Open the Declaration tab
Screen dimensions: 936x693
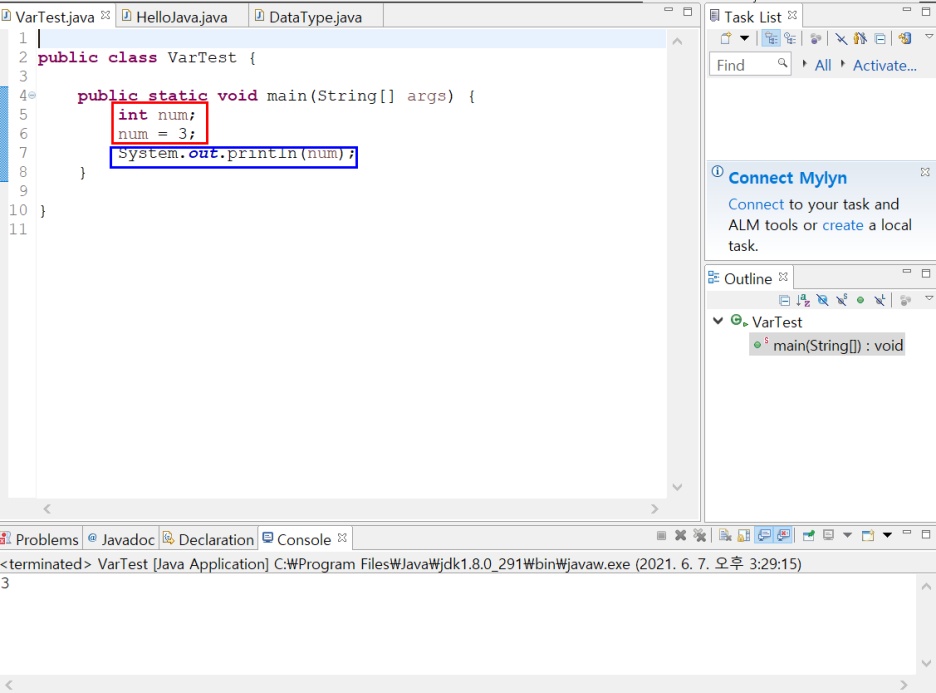[x=208, y=540]
